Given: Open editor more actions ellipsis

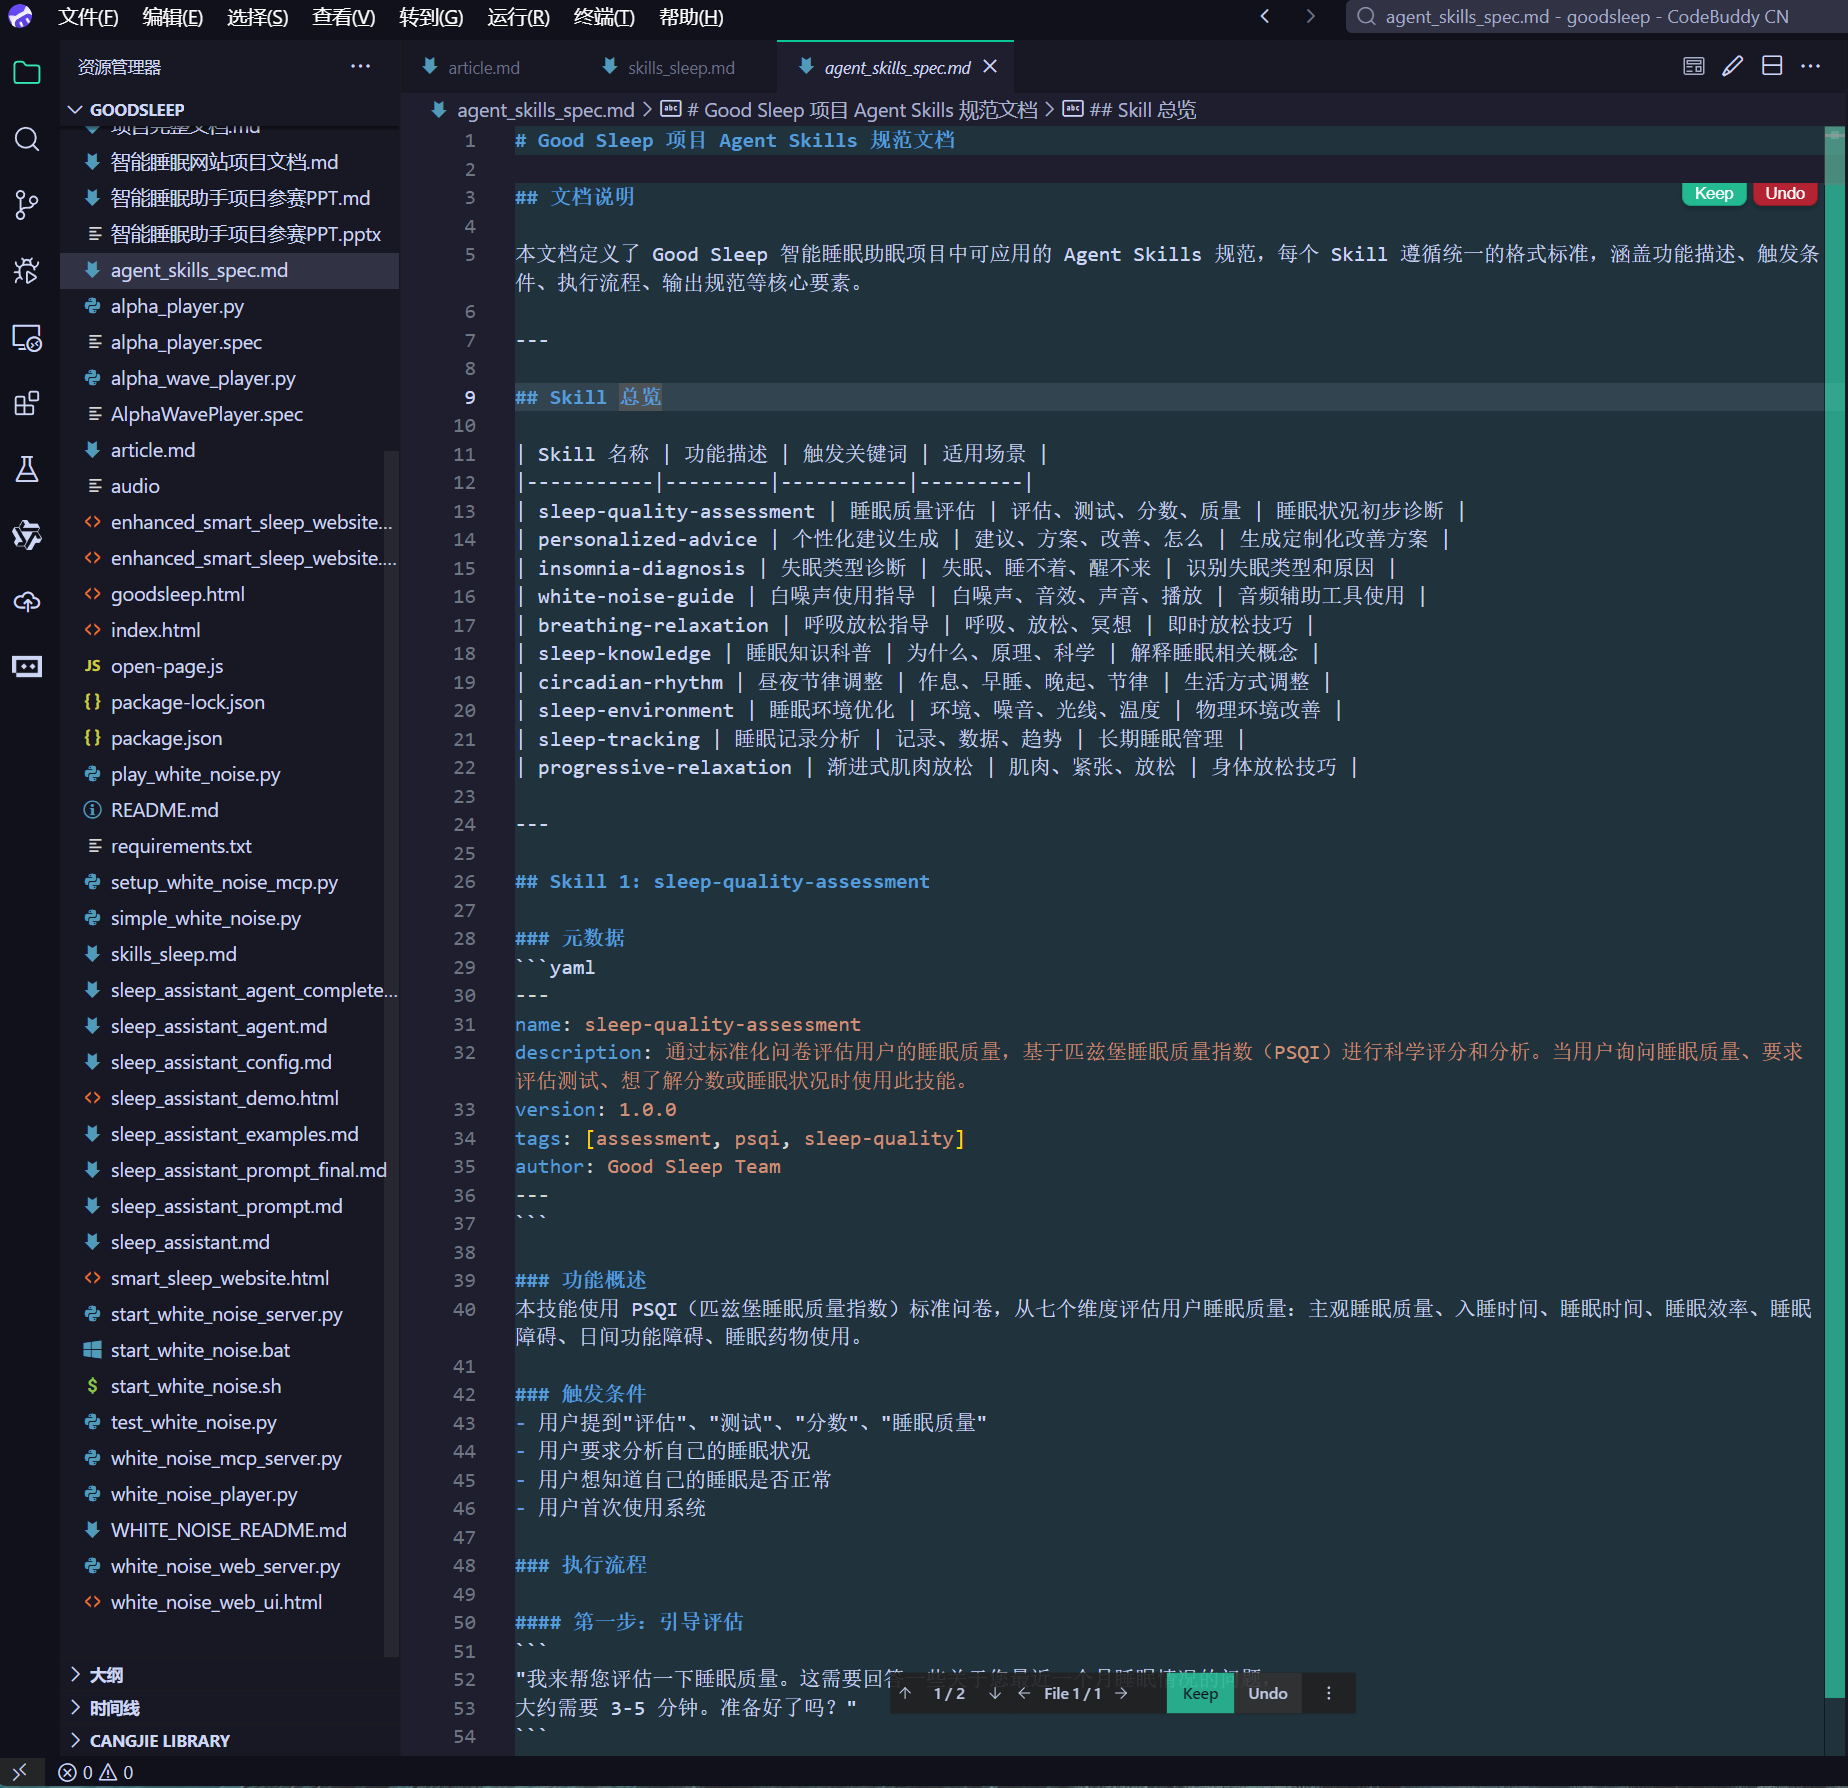Looking at the screenshot, I should [x=1810, y=66].
